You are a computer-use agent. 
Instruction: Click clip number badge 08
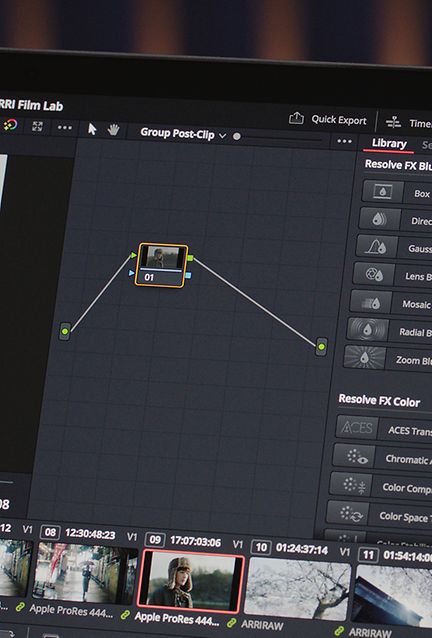[50, 532]
